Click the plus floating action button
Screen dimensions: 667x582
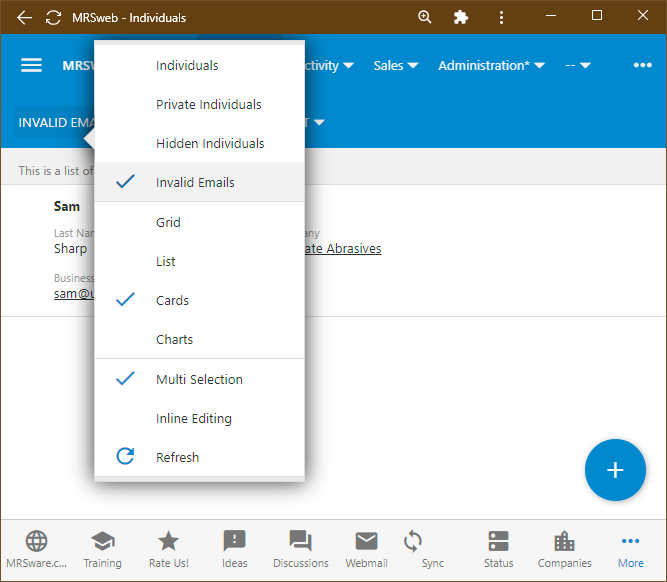[x=615, y=470]
